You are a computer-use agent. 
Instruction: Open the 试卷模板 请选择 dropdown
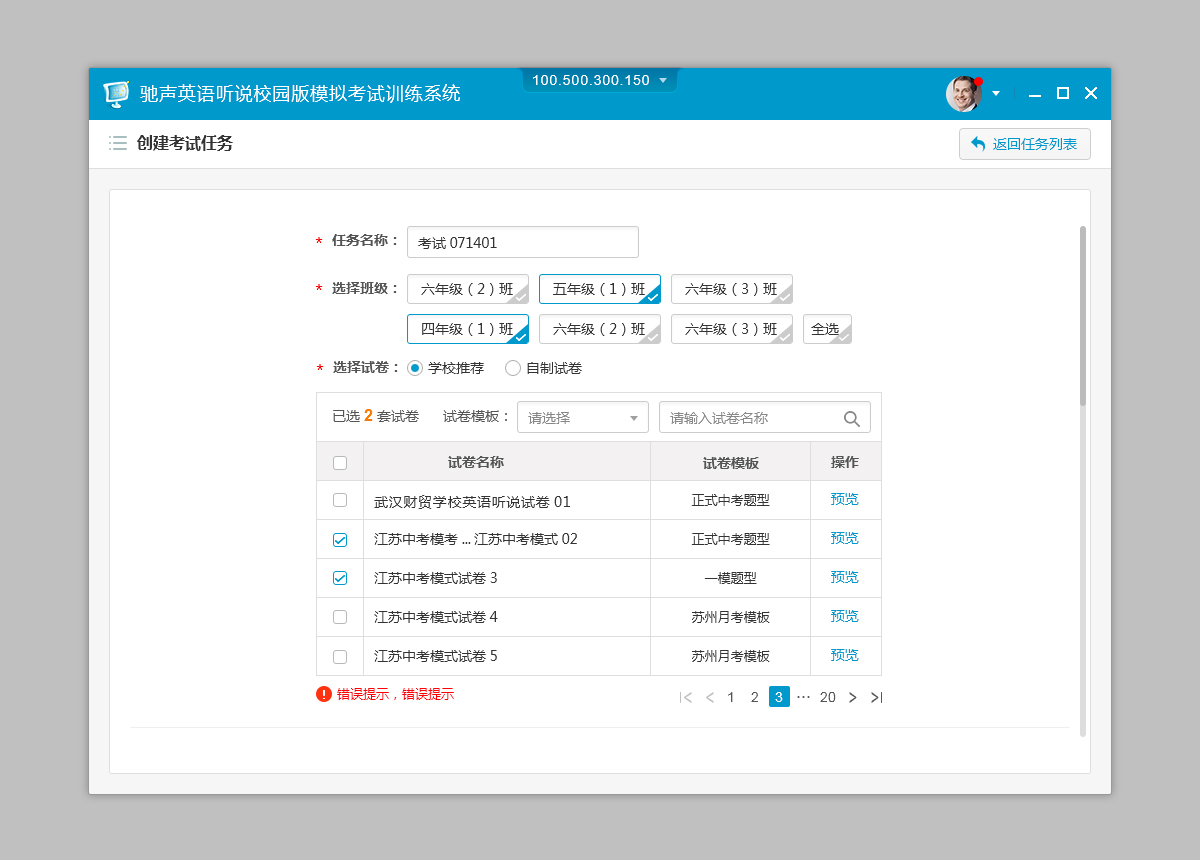pos(582,418)
